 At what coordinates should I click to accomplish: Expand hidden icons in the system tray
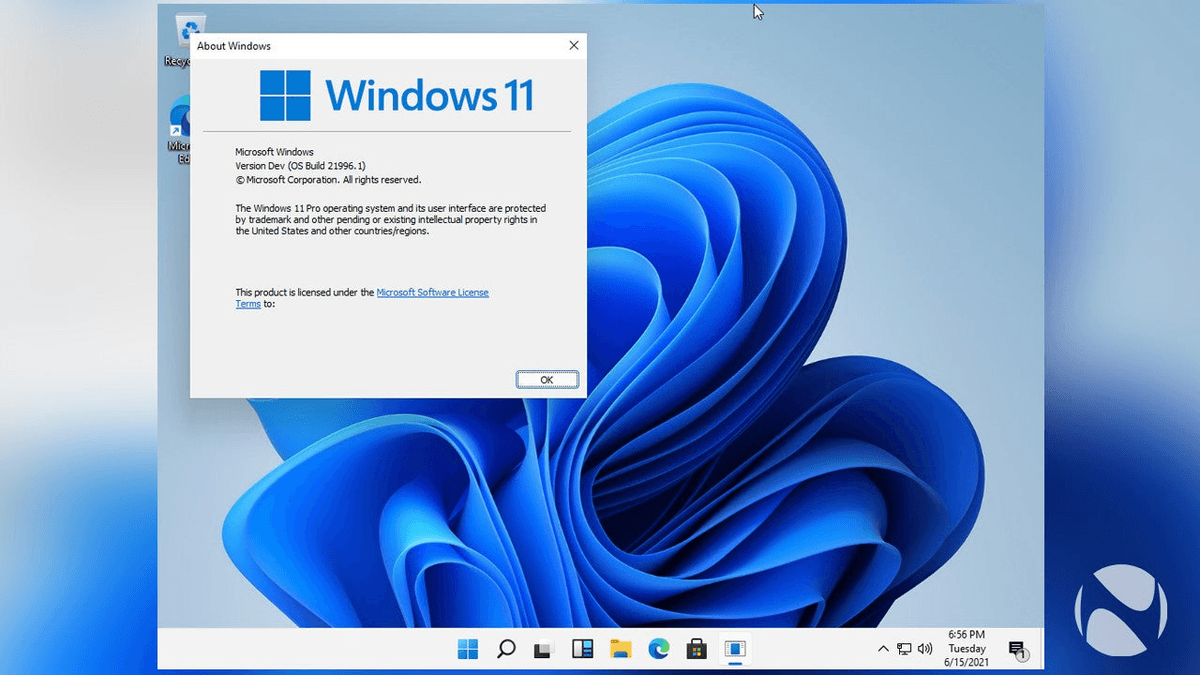[x=883, y=648]
